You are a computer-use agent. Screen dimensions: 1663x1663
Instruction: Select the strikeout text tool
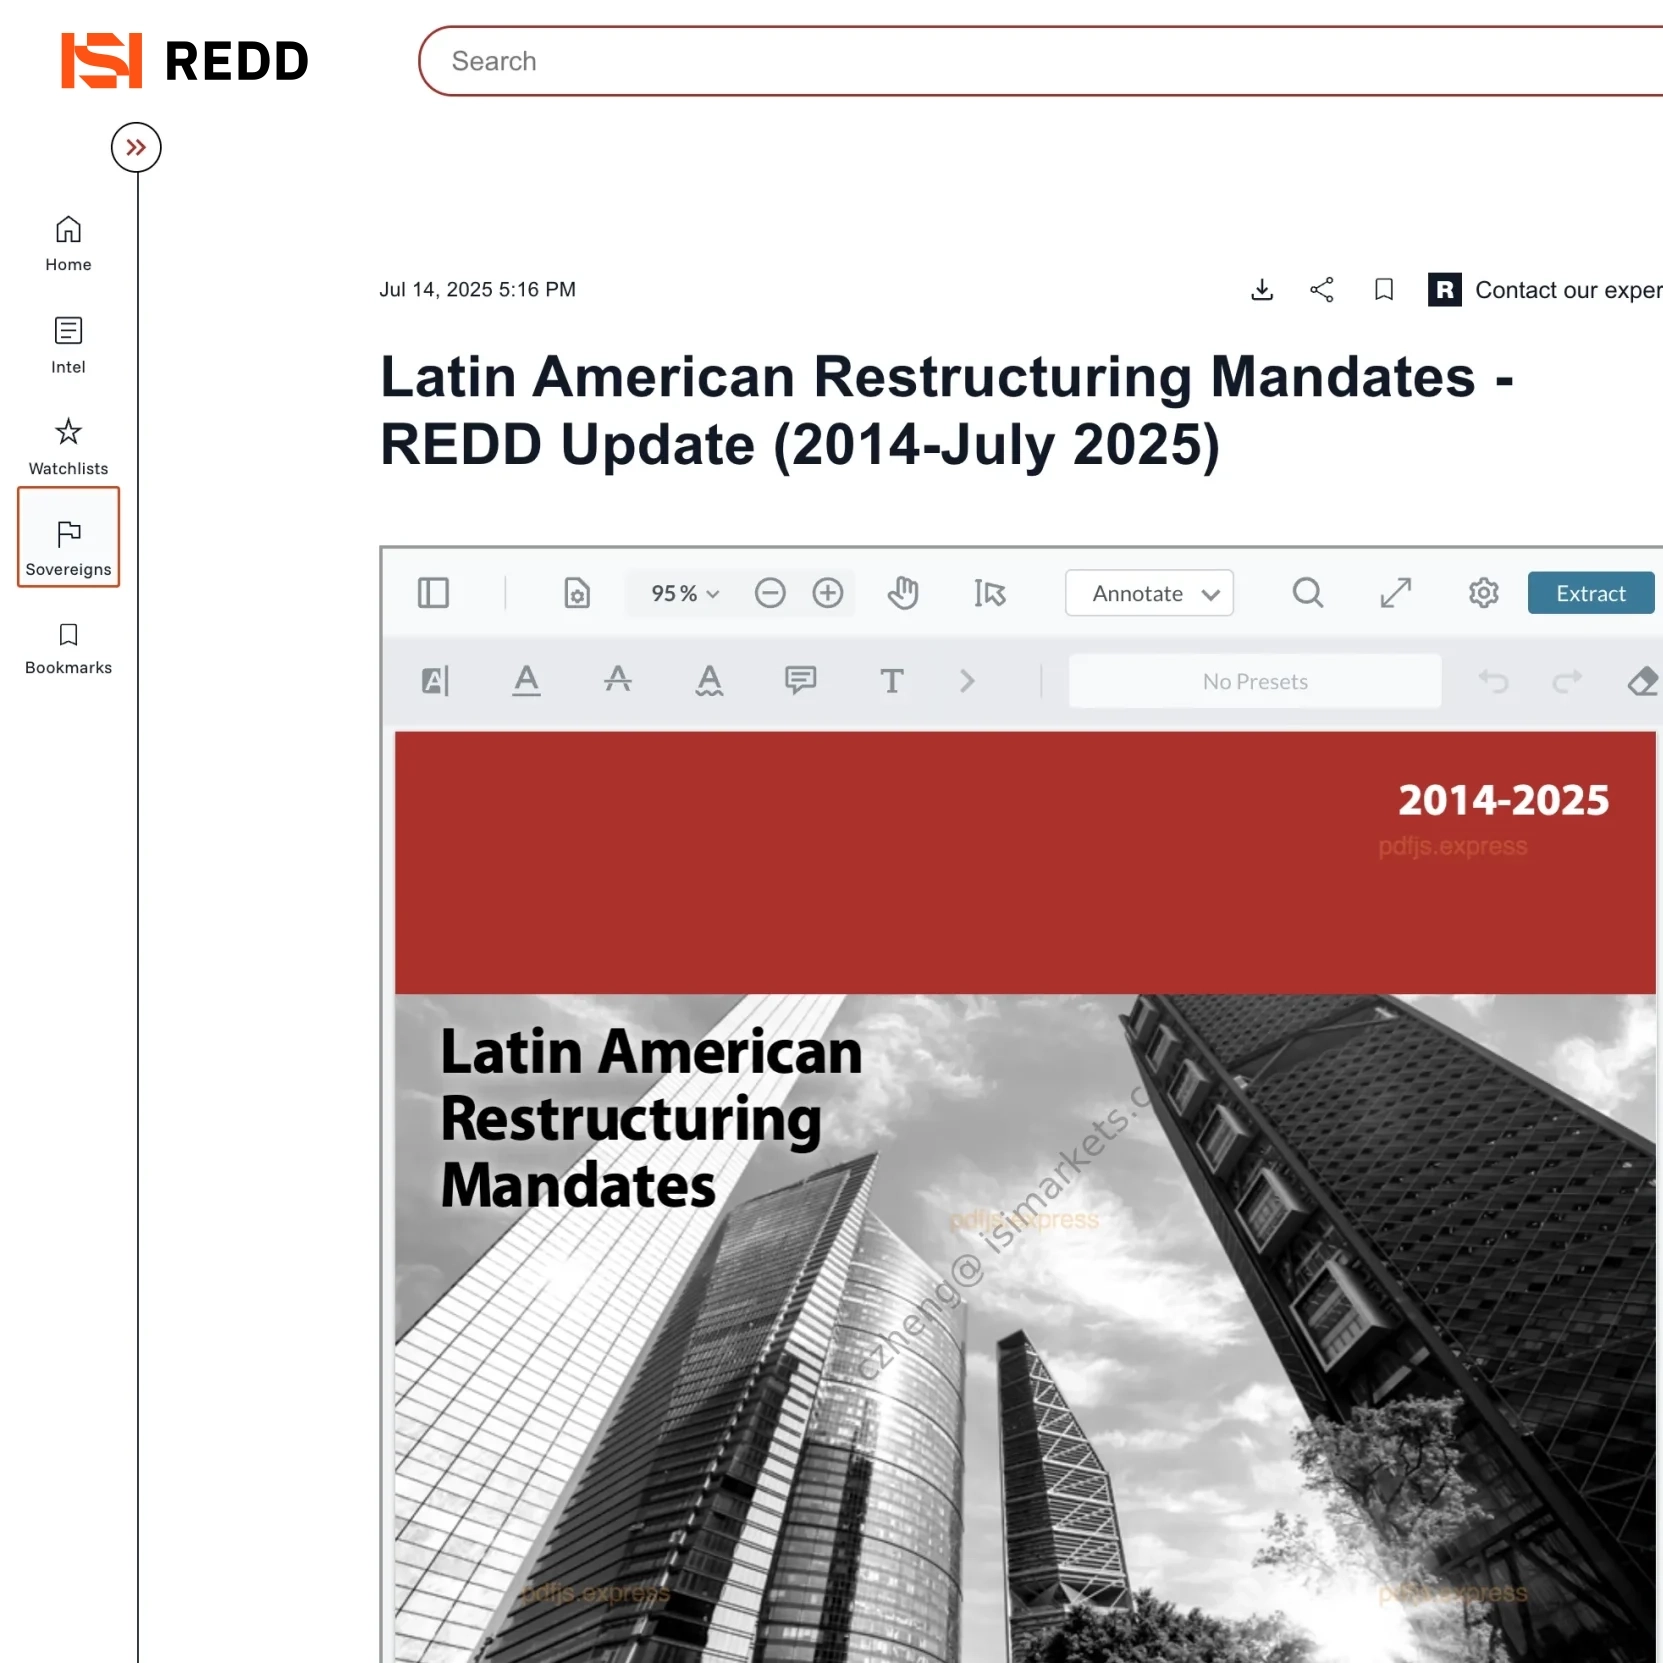click(618, 681)
